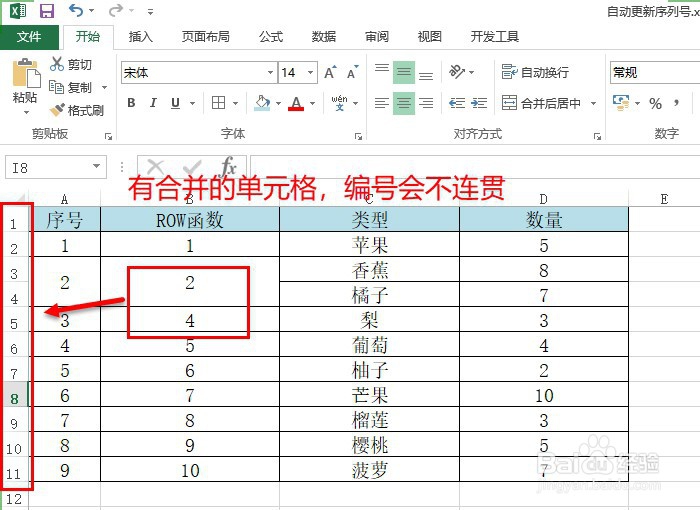Click the decrease indent icon
The image size is (700, 510).
tap(457, 103)
